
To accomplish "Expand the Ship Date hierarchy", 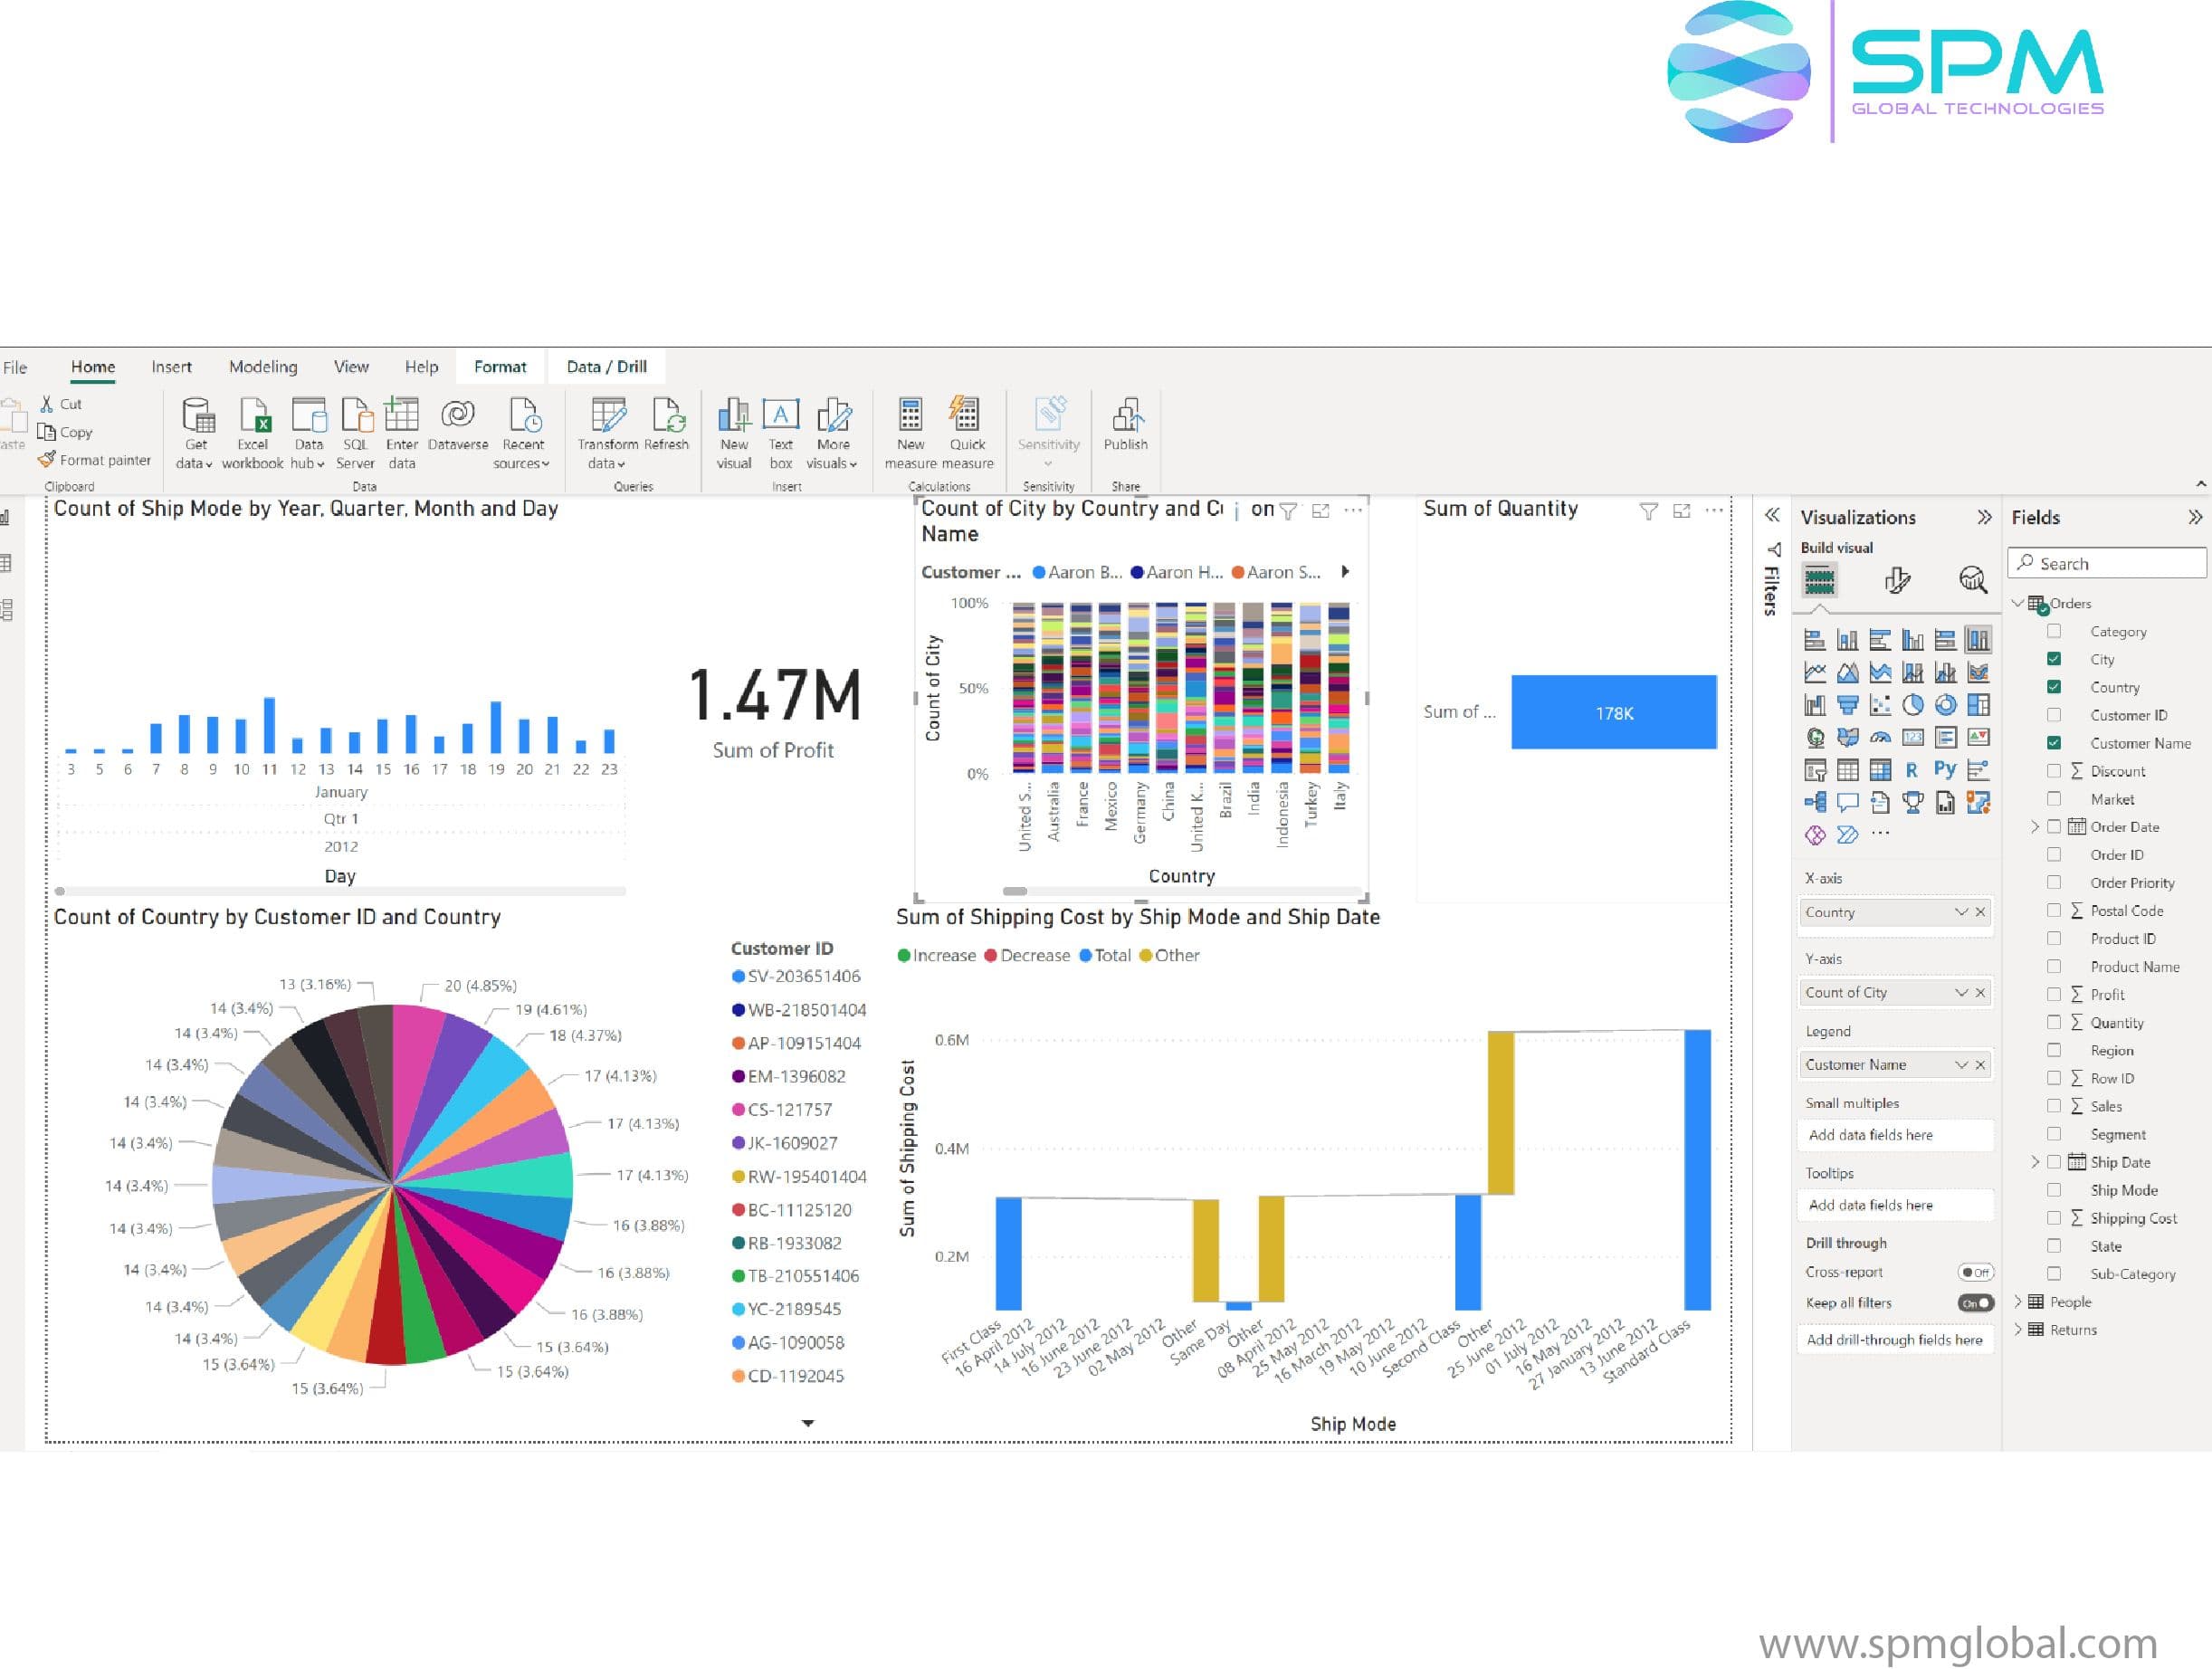I will [x=2035, y=1162].
